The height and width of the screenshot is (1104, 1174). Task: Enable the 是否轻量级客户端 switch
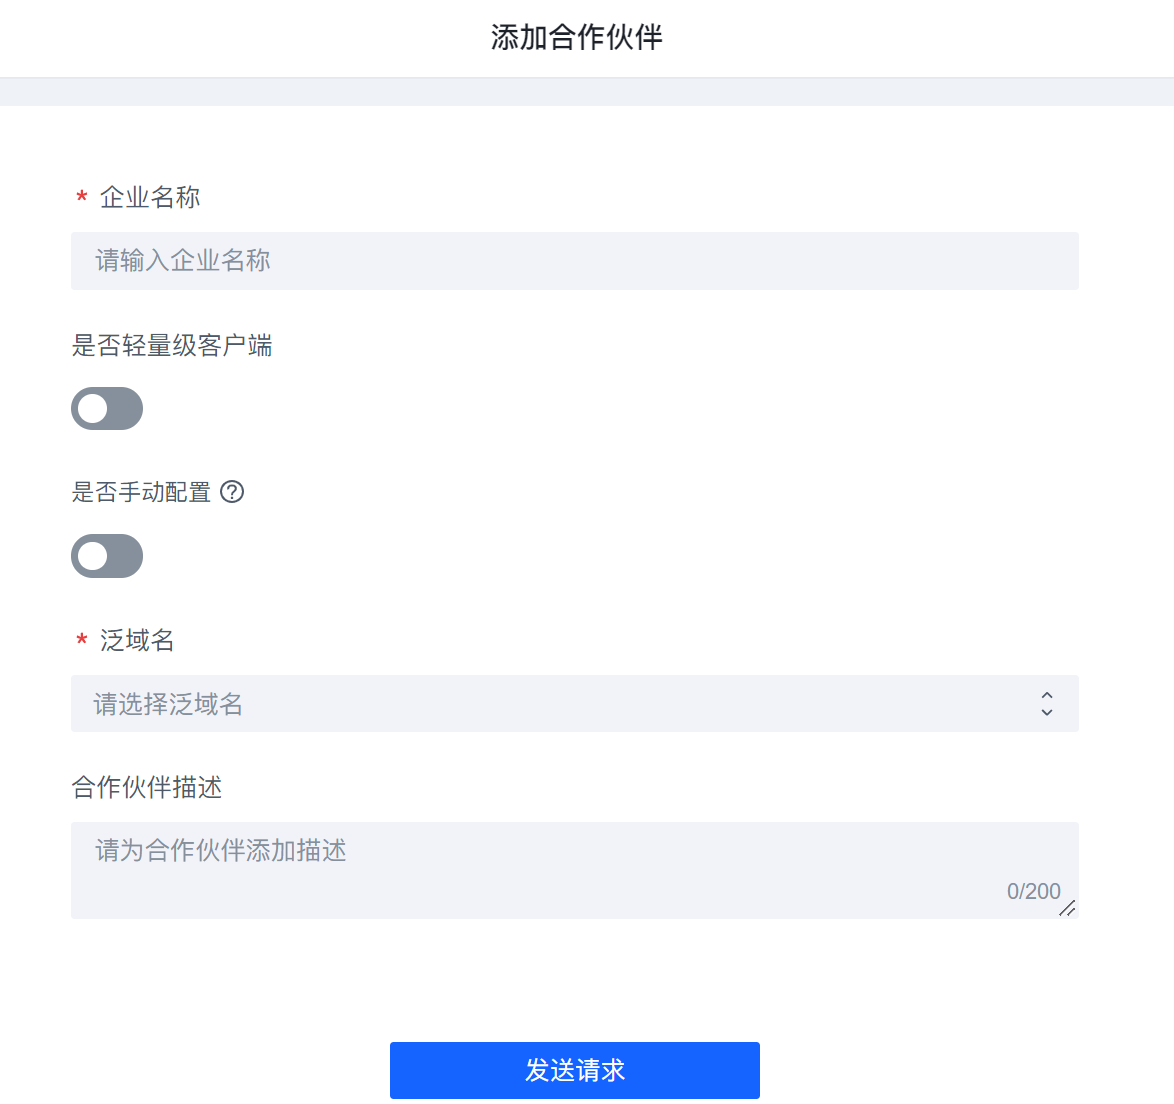pyautogui.click(x=107, y=409)
